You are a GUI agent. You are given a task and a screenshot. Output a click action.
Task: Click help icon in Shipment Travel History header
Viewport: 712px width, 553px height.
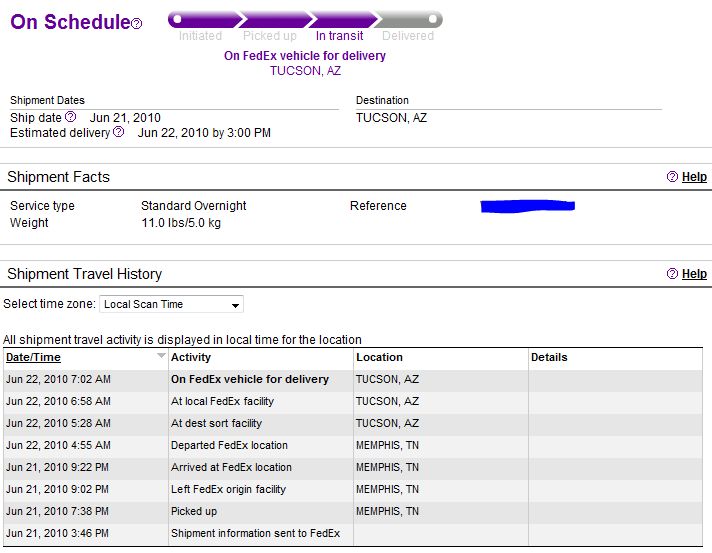pyautogui.click(x=672, y=273)
